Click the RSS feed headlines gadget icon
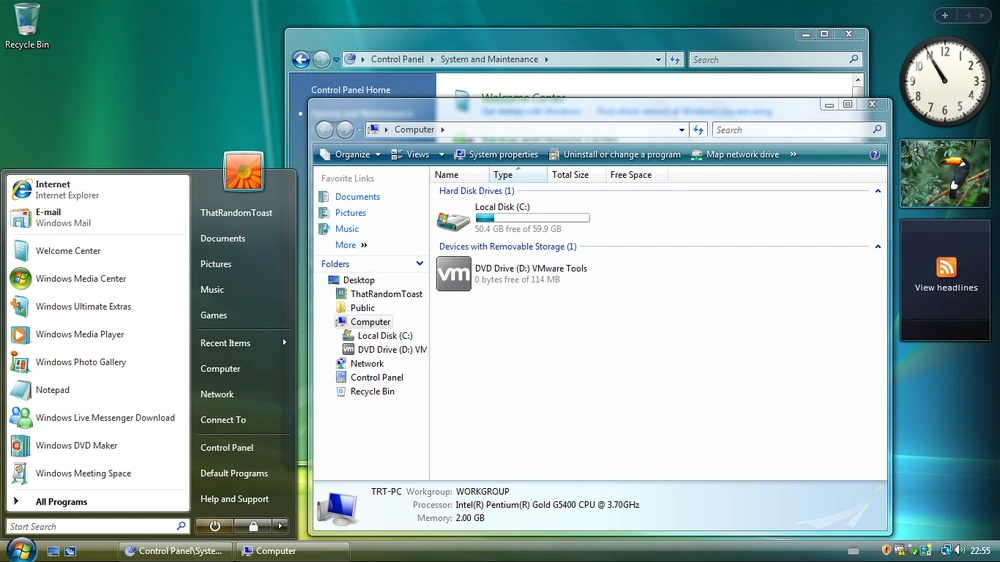 [946, 267]
